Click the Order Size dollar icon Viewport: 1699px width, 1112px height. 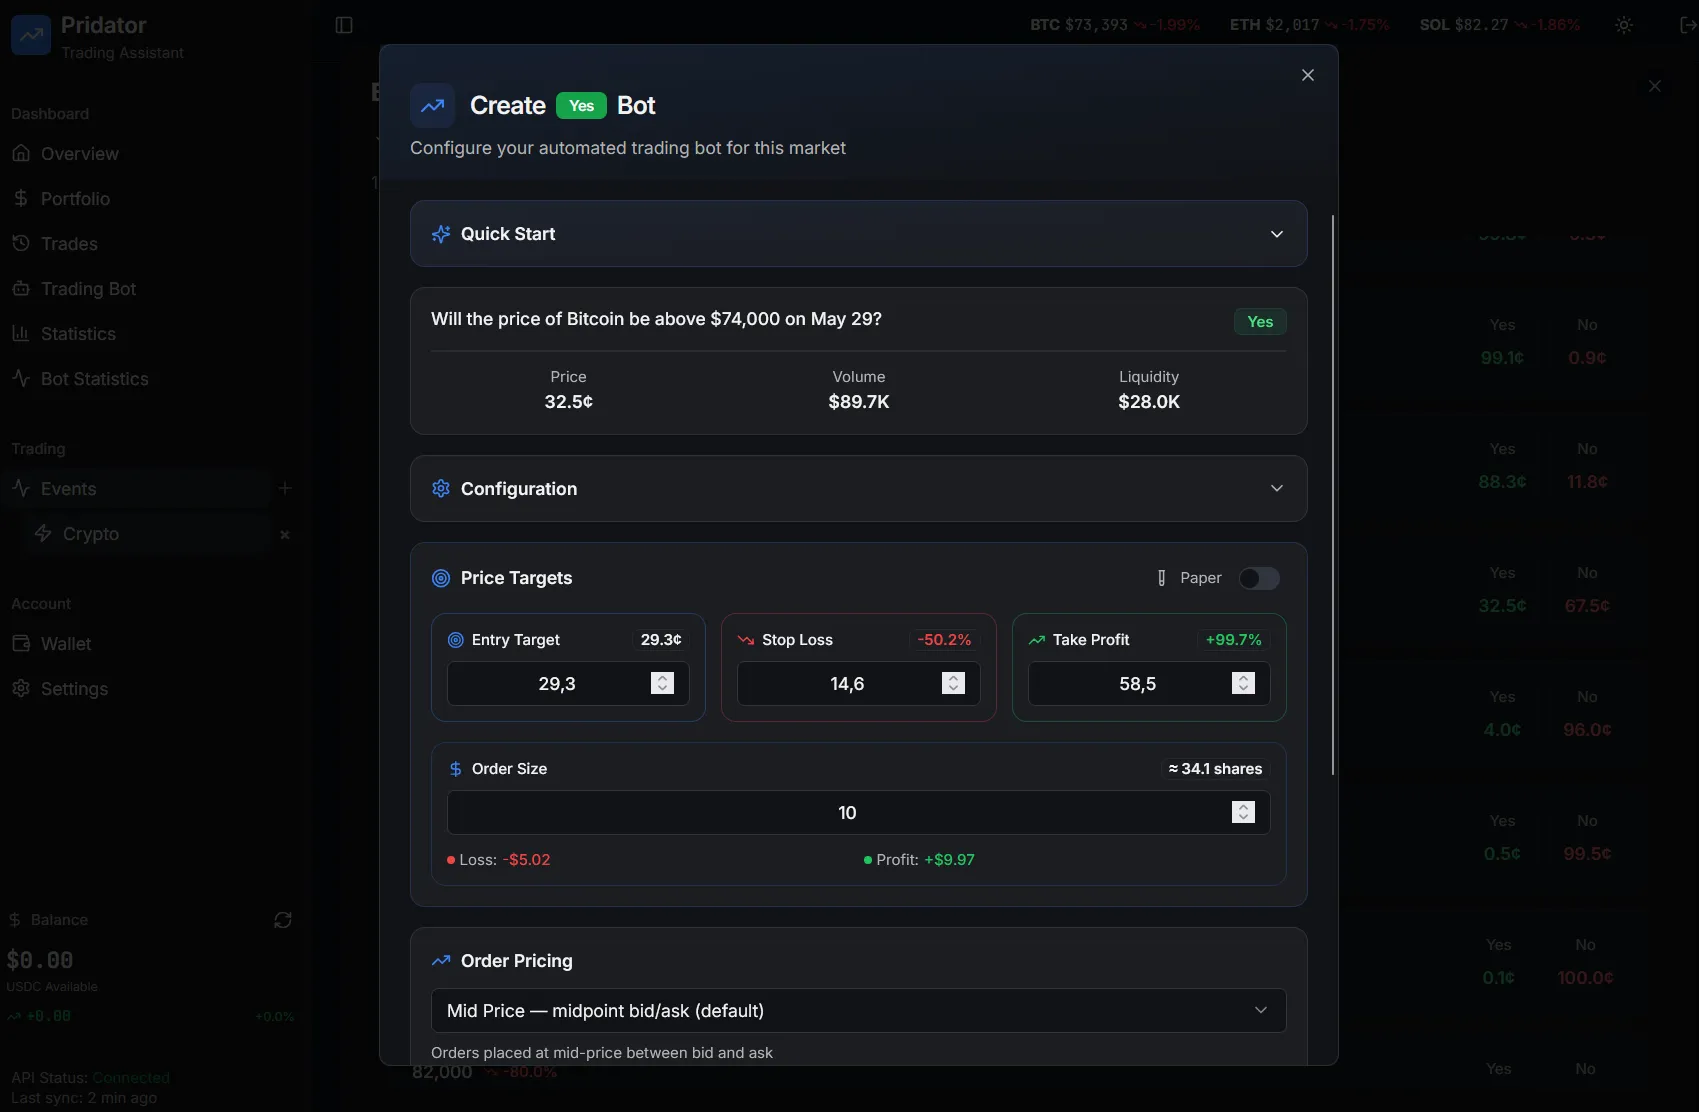(x=456, y=769)
